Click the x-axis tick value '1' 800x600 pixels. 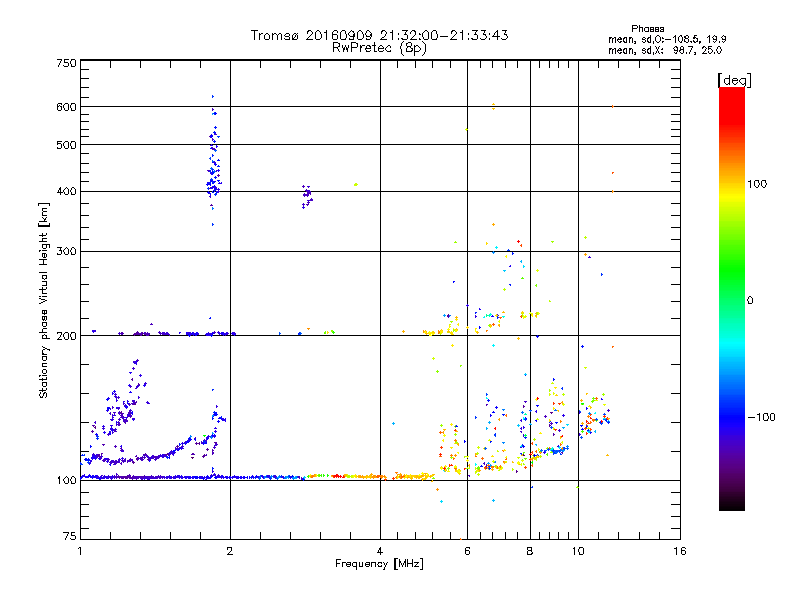pos(80,551)
